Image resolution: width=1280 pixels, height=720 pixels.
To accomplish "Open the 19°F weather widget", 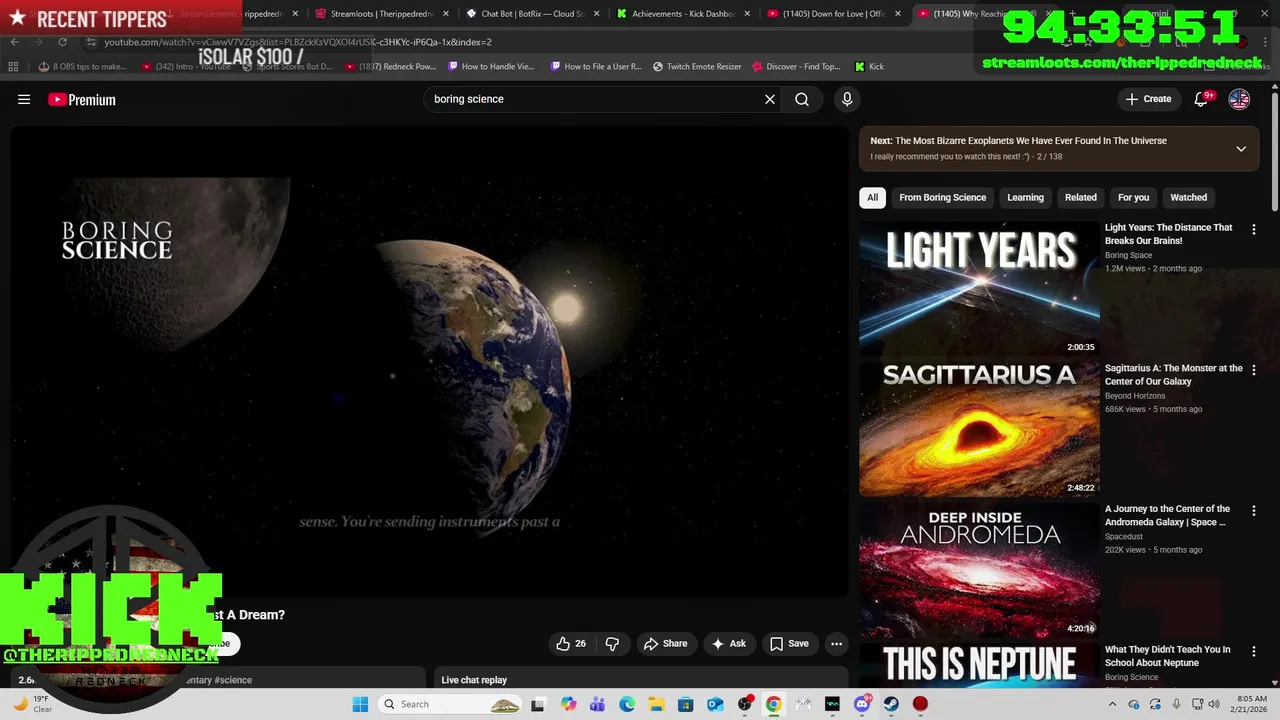I will tap(32, 704).
